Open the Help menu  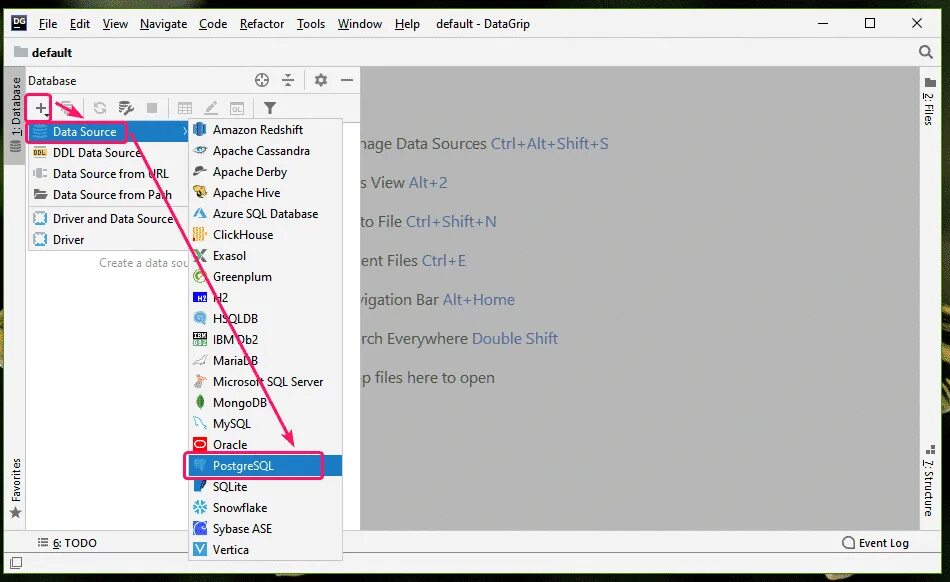click(407, 24)
